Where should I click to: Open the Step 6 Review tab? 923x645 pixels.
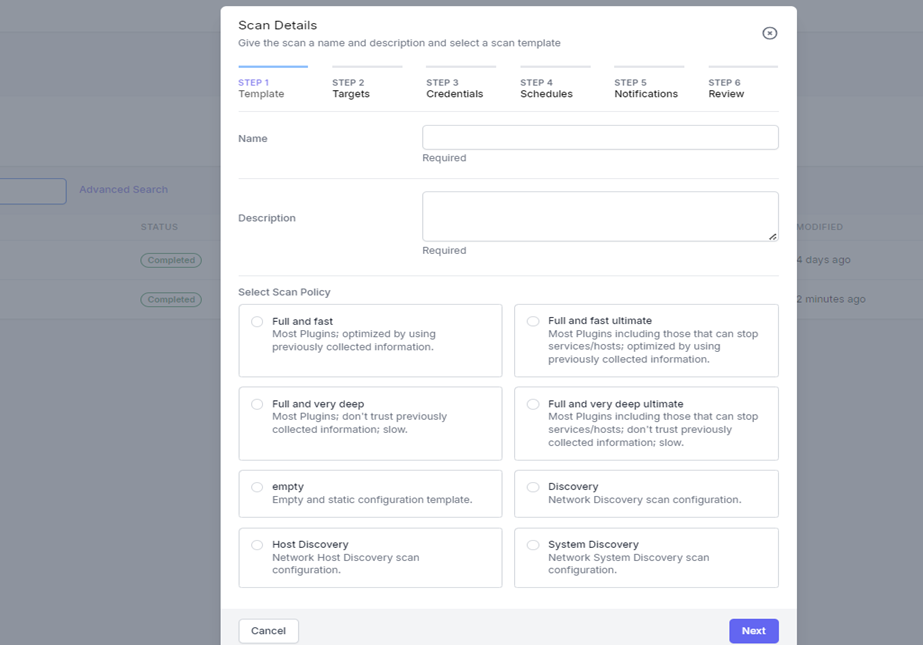726,89
